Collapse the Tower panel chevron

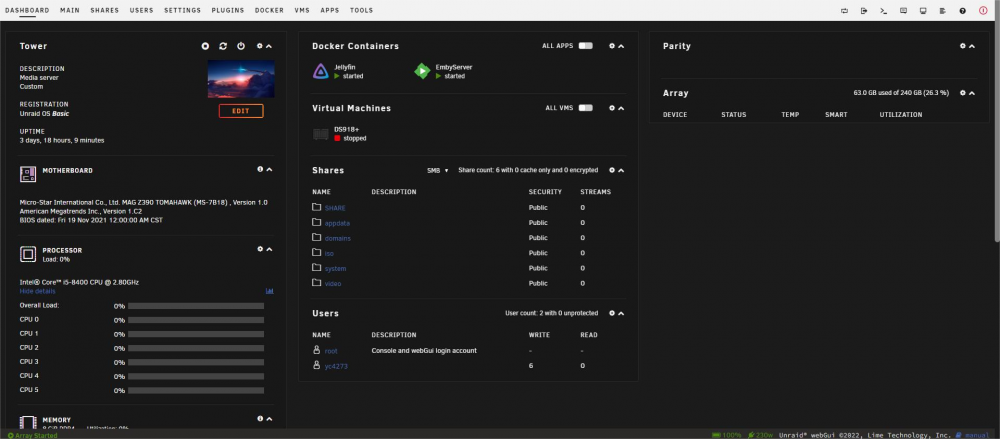(268, 46)
